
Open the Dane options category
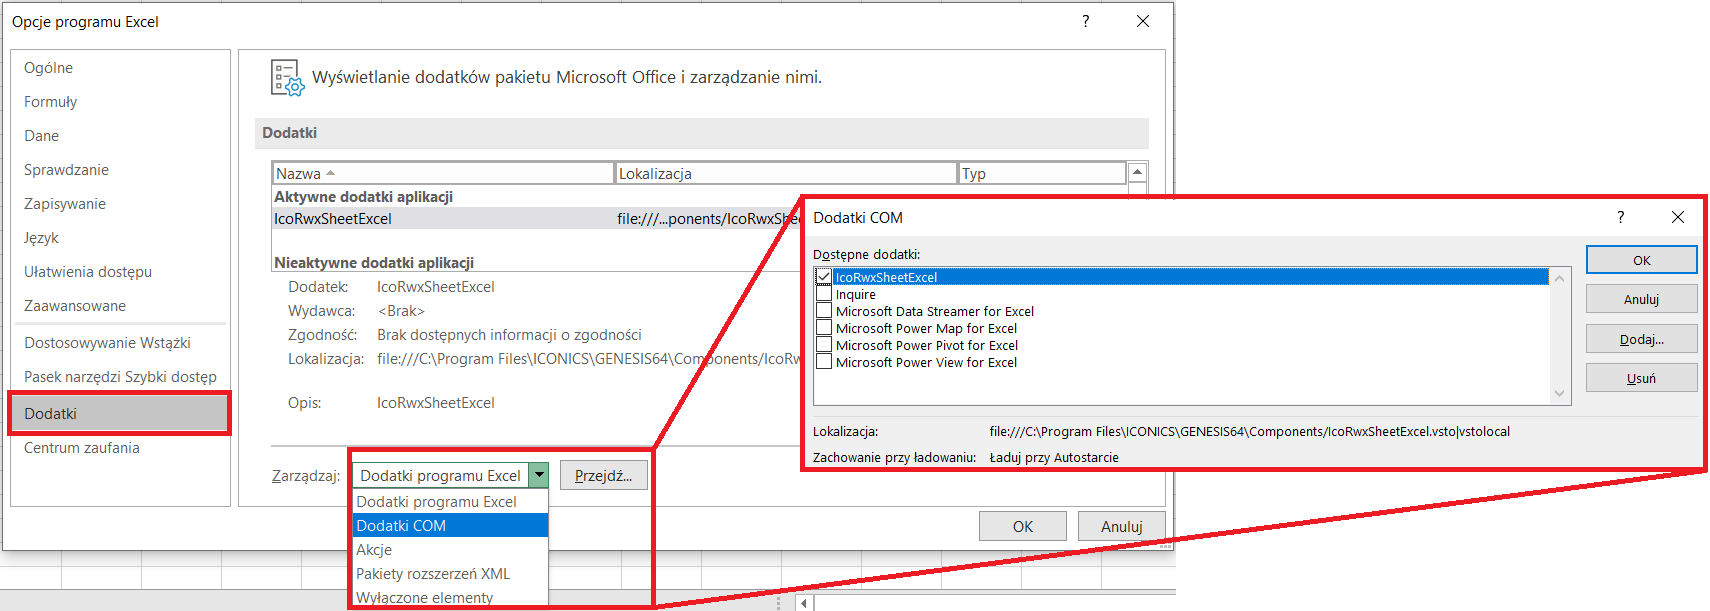coord(41,136)
